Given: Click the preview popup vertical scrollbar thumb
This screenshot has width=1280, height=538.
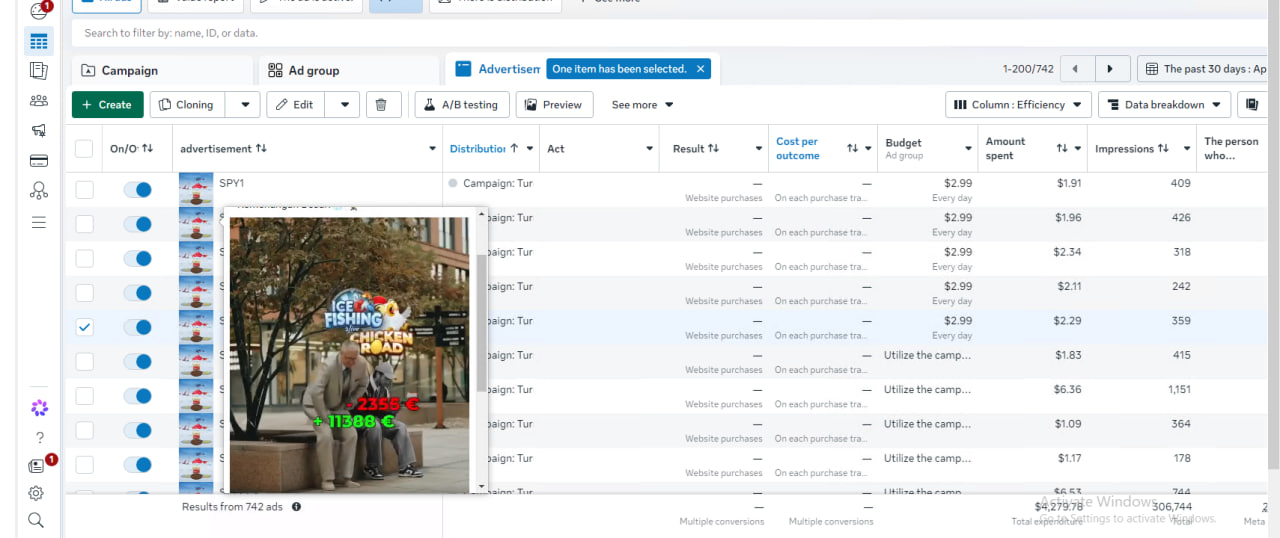Looking at the screenshot, I should pos(481,322).
